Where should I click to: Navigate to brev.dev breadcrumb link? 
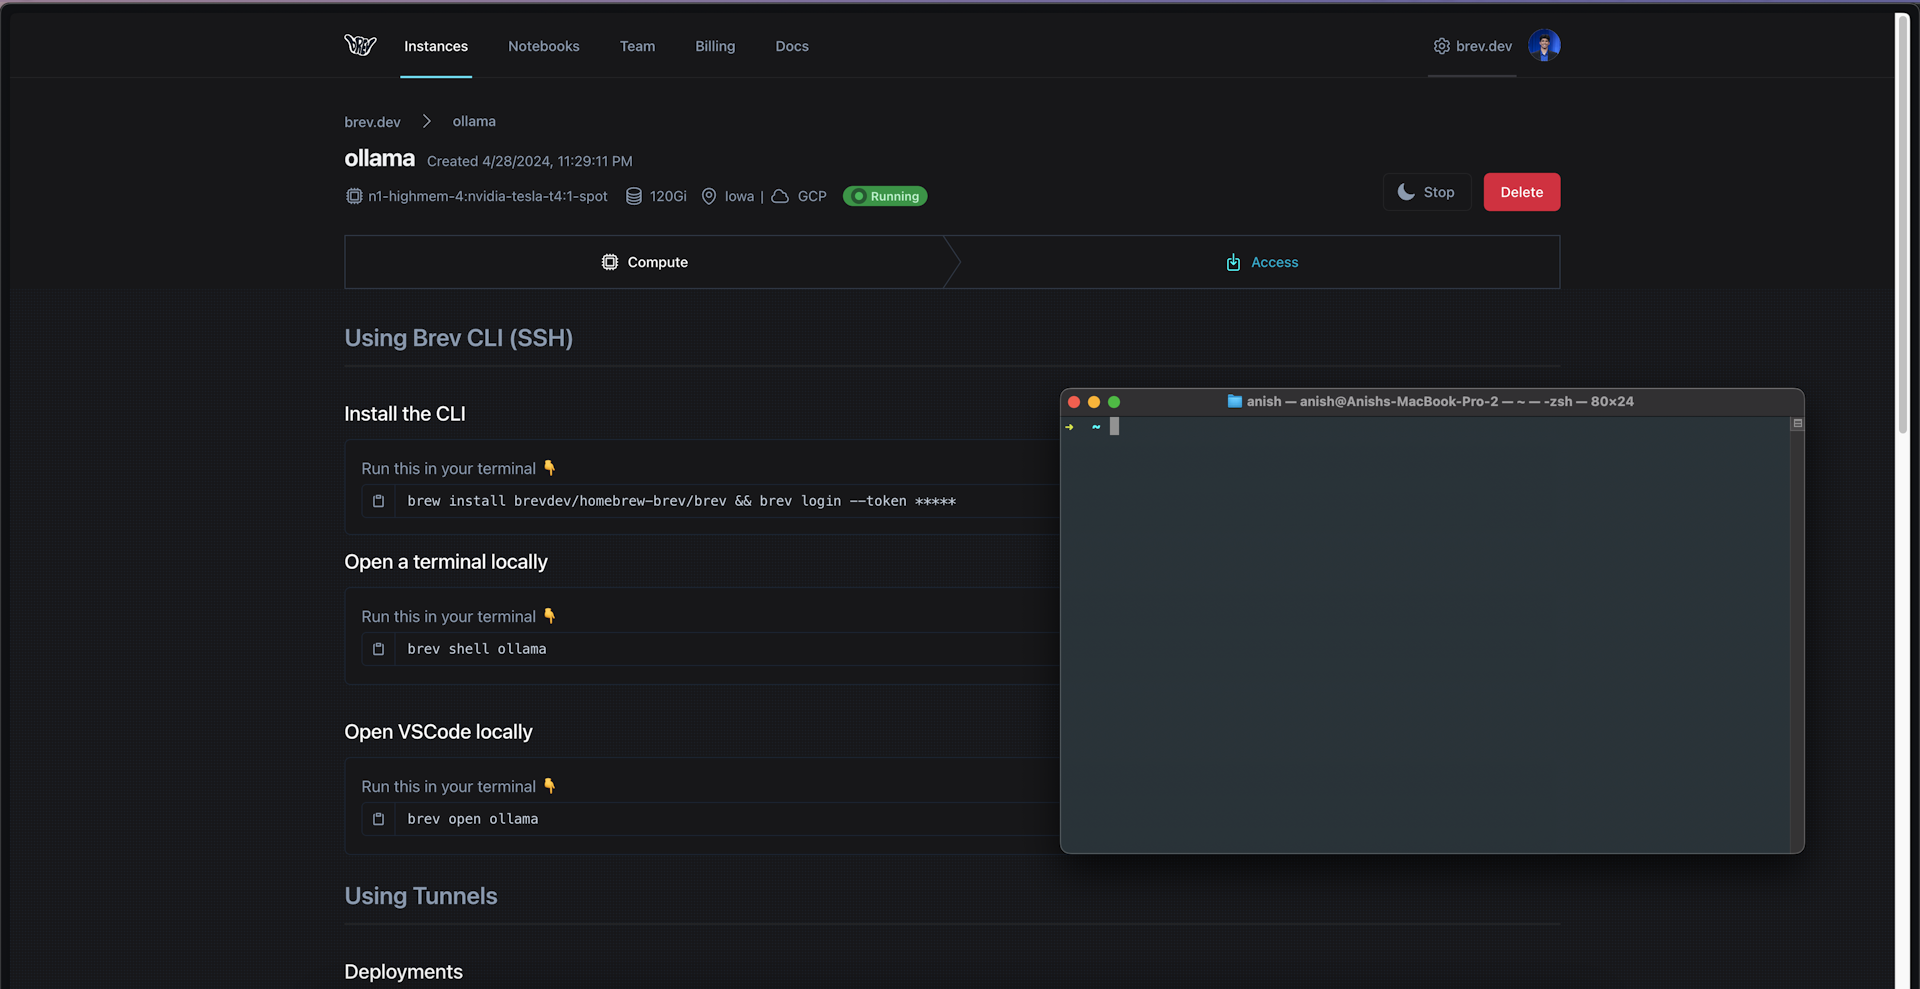coord(372,122)
